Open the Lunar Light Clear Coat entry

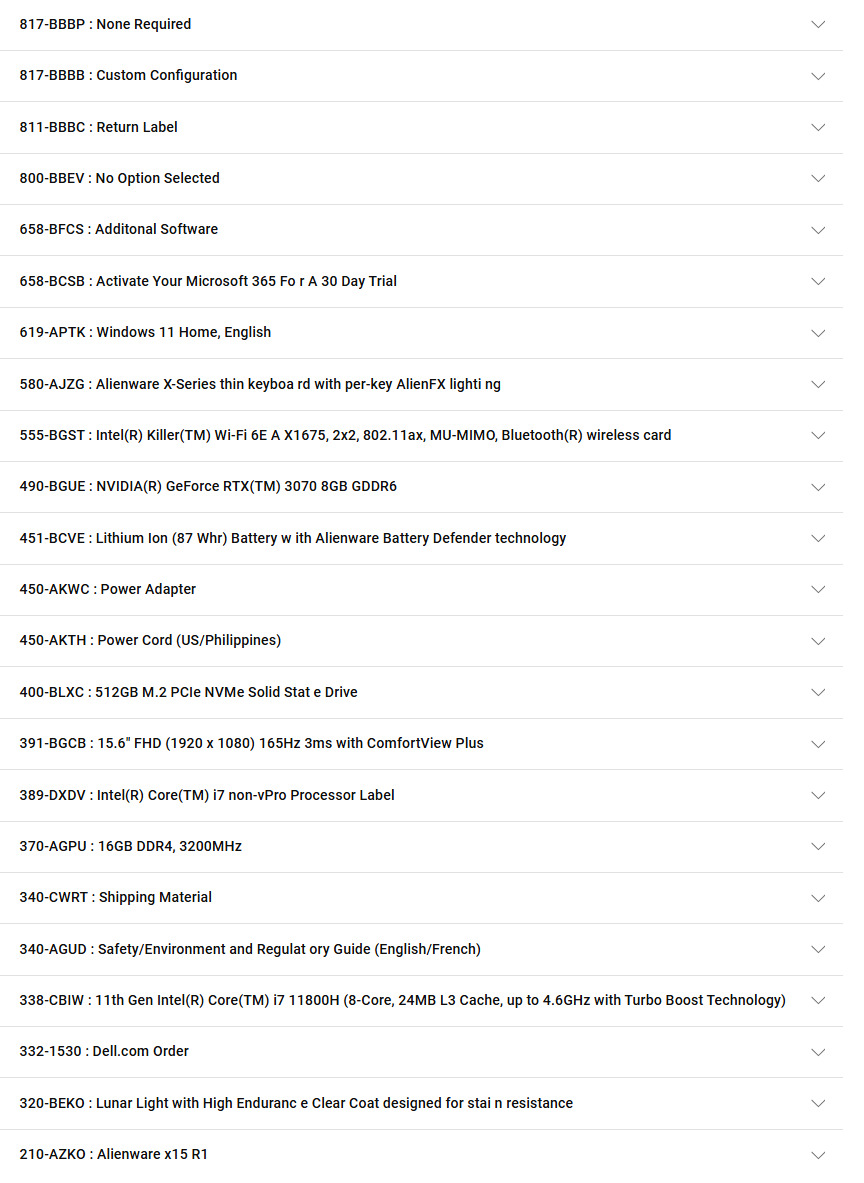click(x=296, y=1103)
